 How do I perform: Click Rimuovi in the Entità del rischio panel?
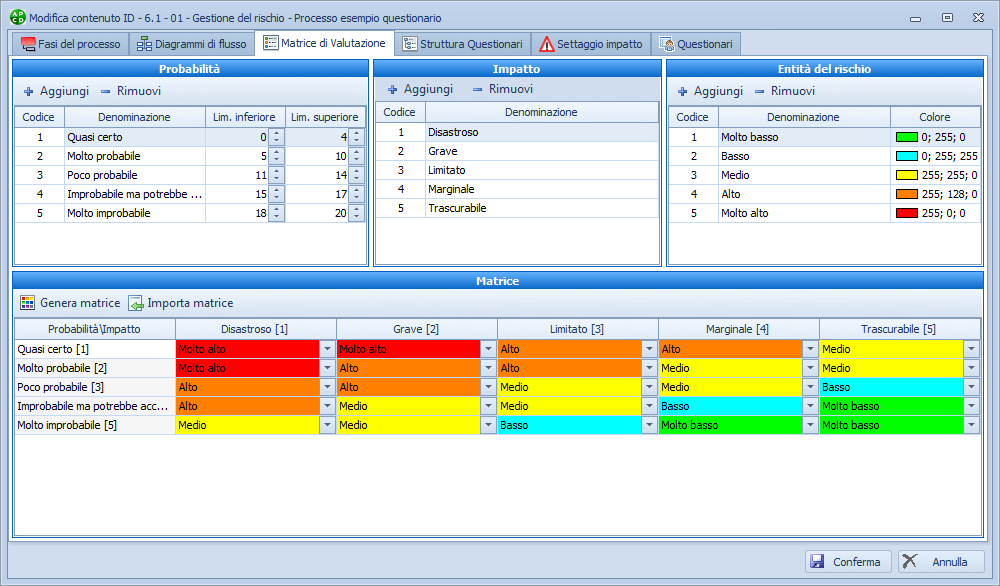pyautogui.click(x=785, y=91)
